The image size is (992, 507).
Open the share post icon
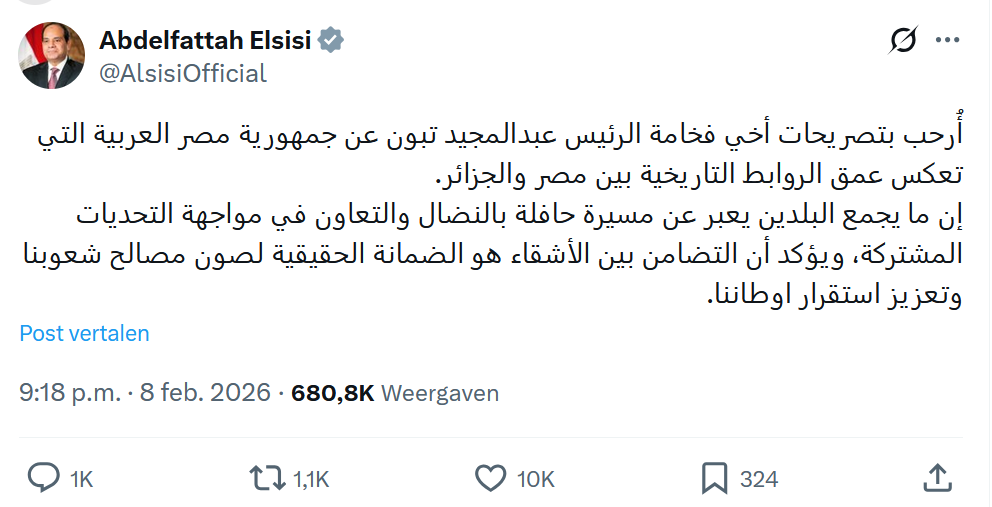[936, 478]
